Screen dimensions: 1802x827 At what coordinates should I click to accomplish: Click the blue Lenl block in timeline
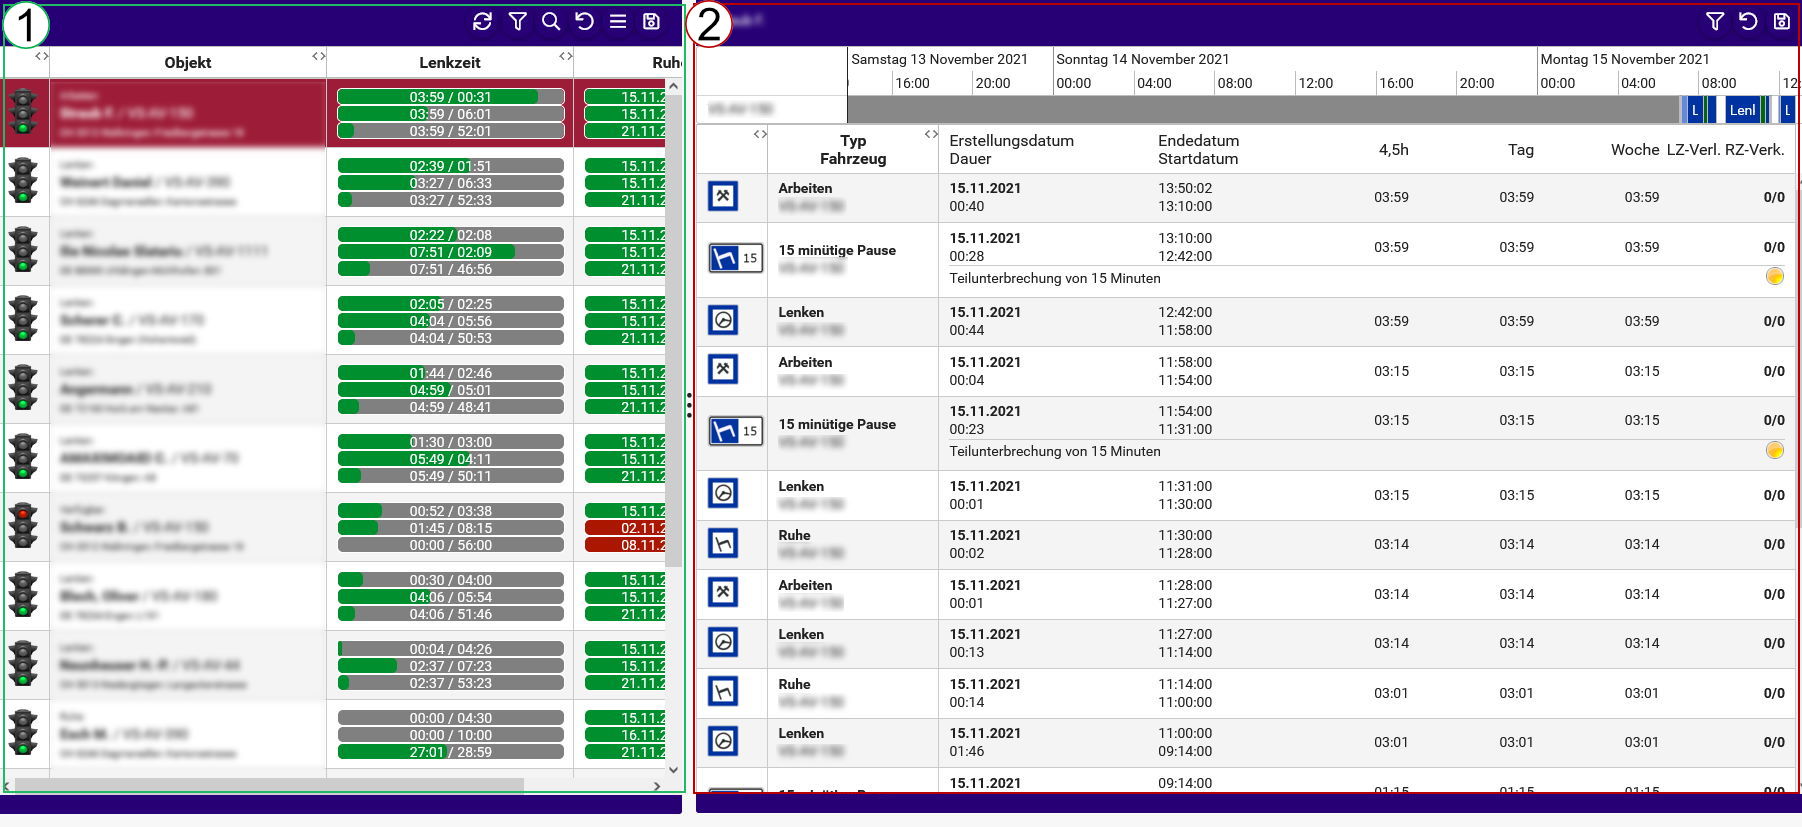click(x=1742, y=110)
